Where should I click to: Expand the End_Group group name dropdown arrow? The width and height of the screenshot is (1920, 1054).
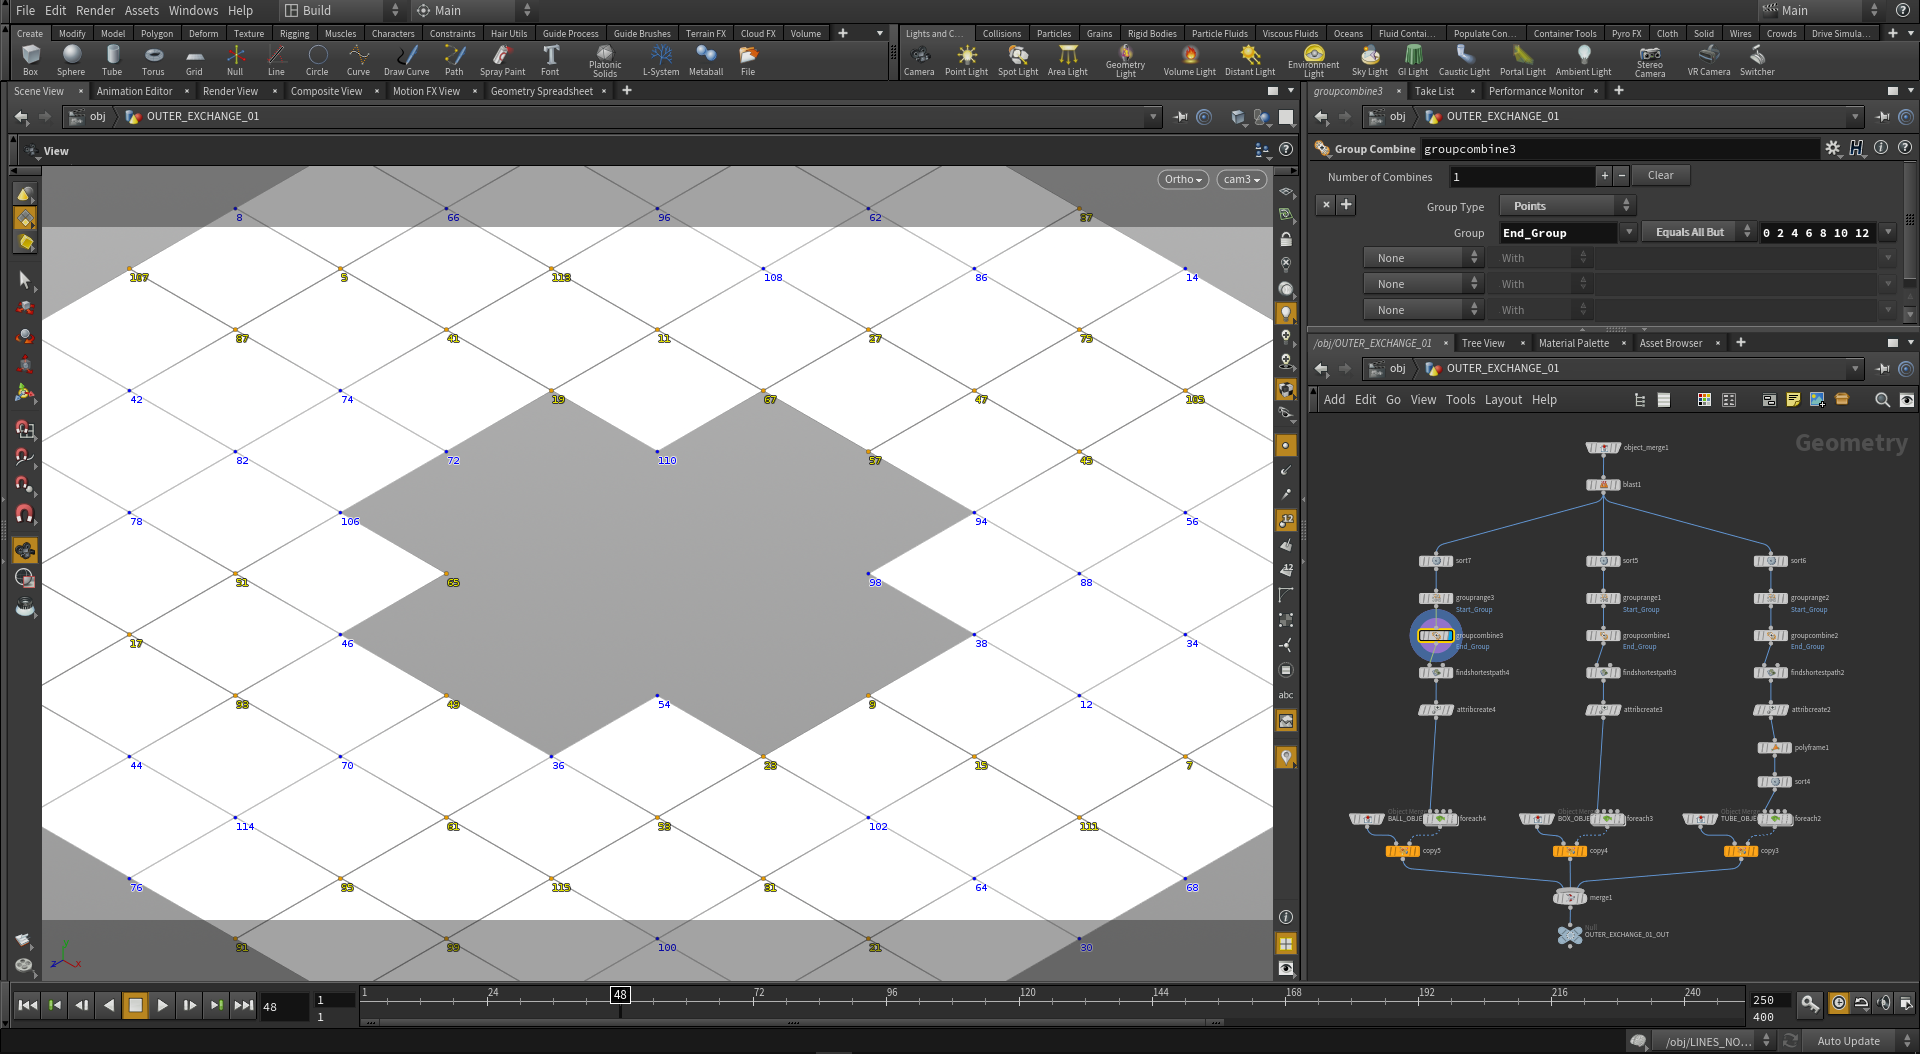1628,232
